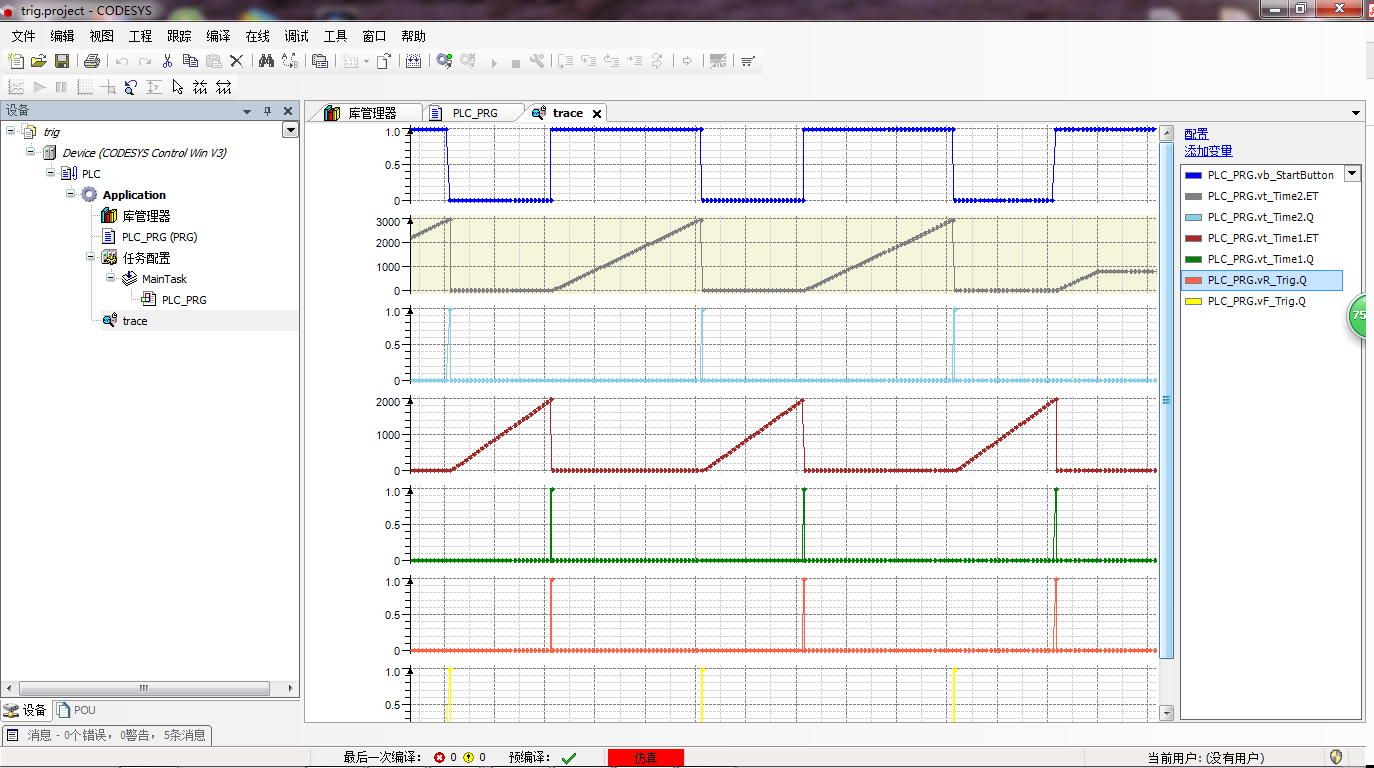Collapse the 任务配置 tree node
The image size is (1374, 768).
point(90,257)
